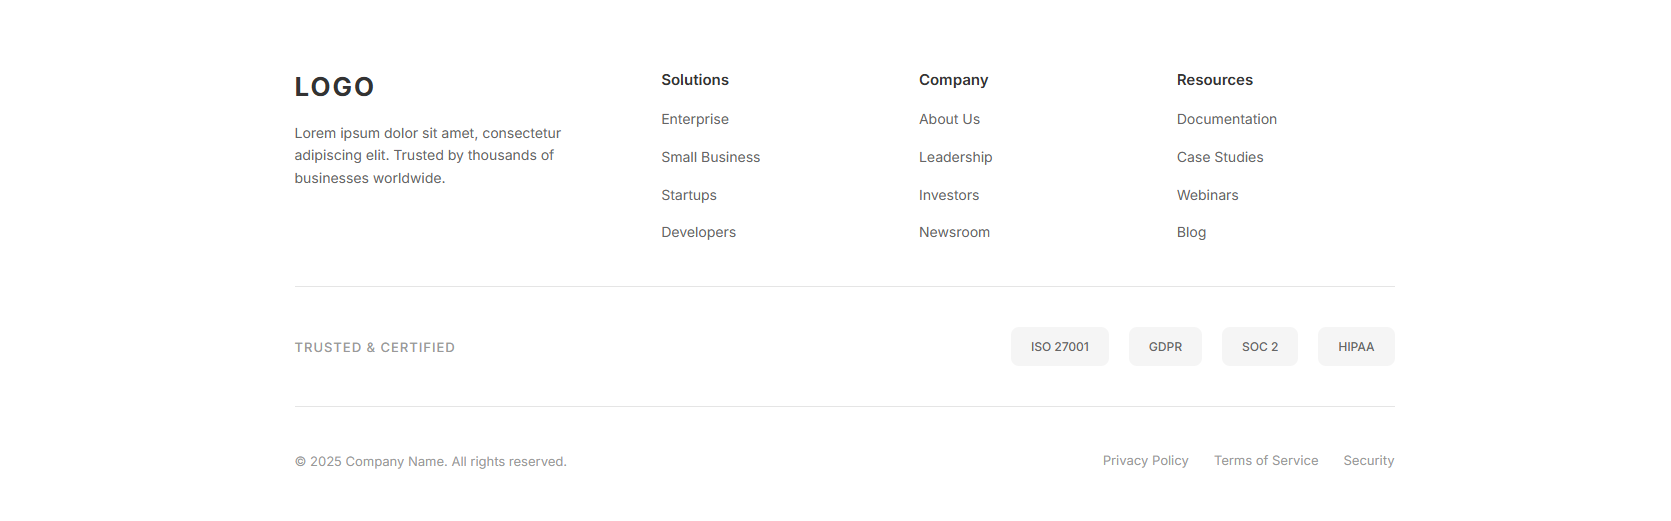Viewport: 1671px width, 521px height.
Task: Select the Investors link
Action: pyautogui.click(x=948, y=195)
